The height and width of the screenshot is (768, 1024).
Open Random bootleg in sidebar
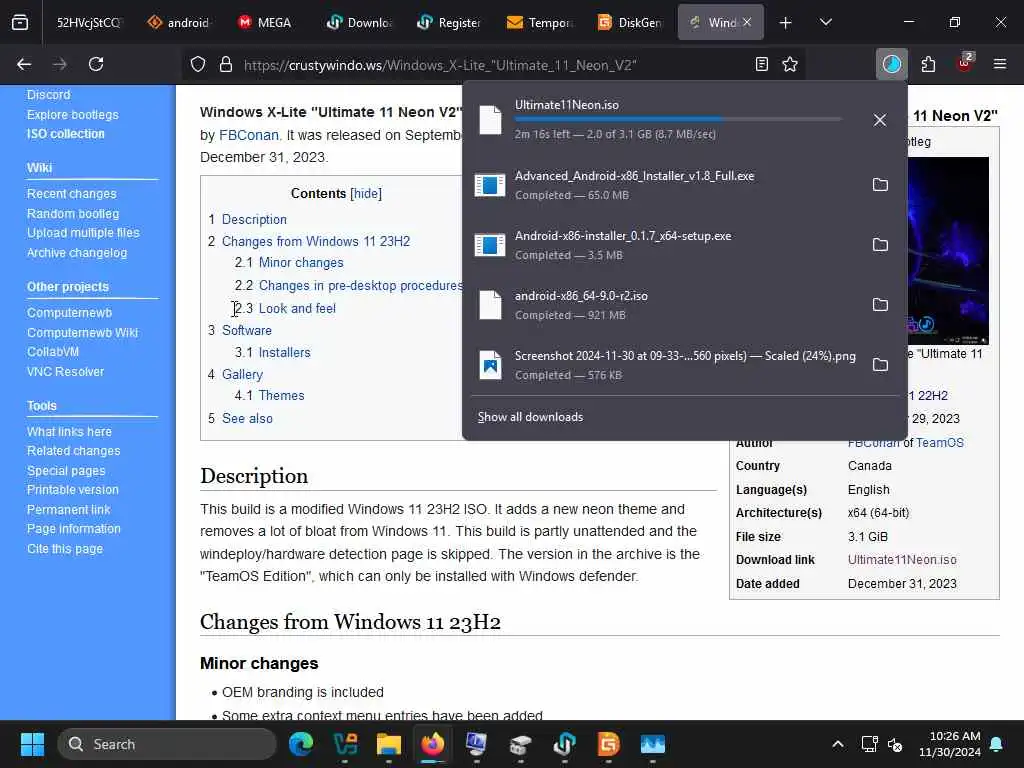point(72,214)
